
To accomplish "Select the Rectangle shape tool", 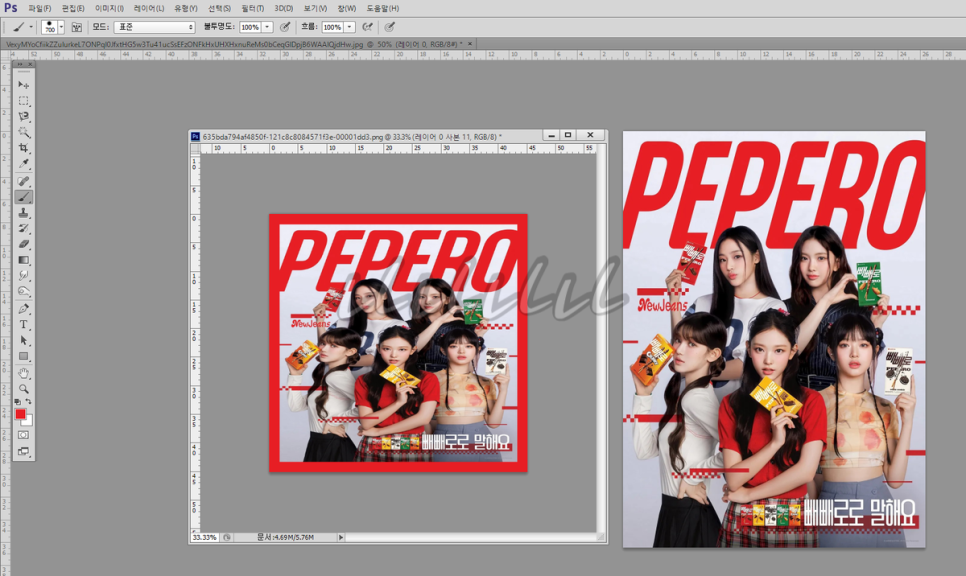I will (x=23, y=356).
